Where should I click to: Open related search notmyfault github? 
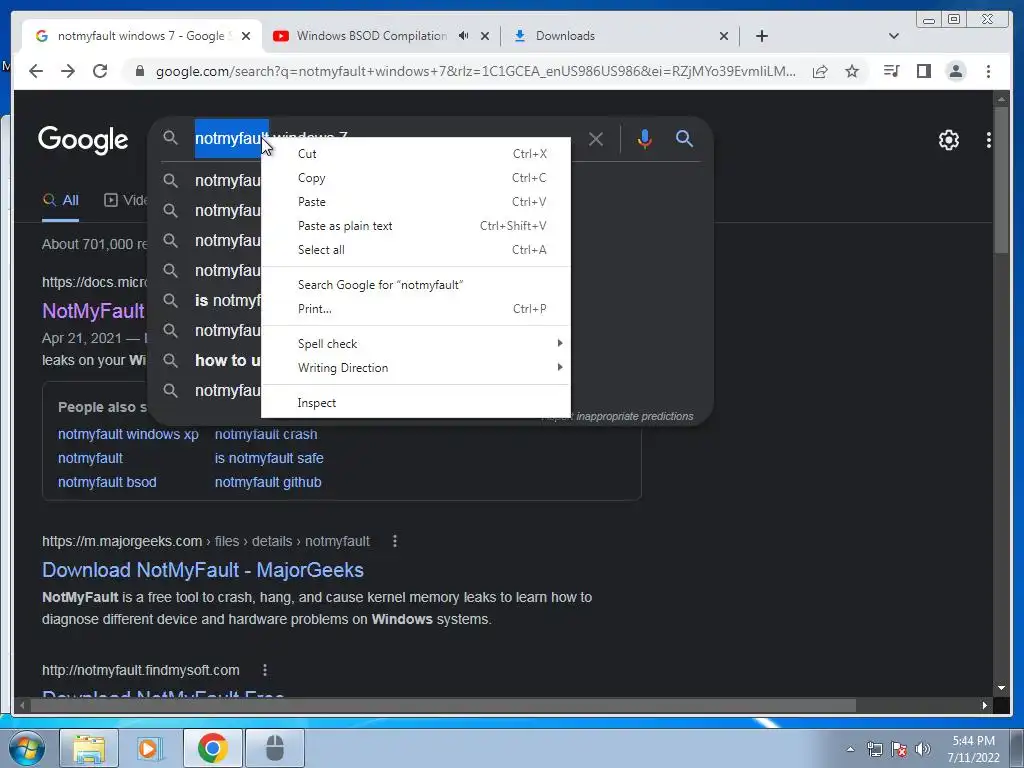(x=268, y=483)
